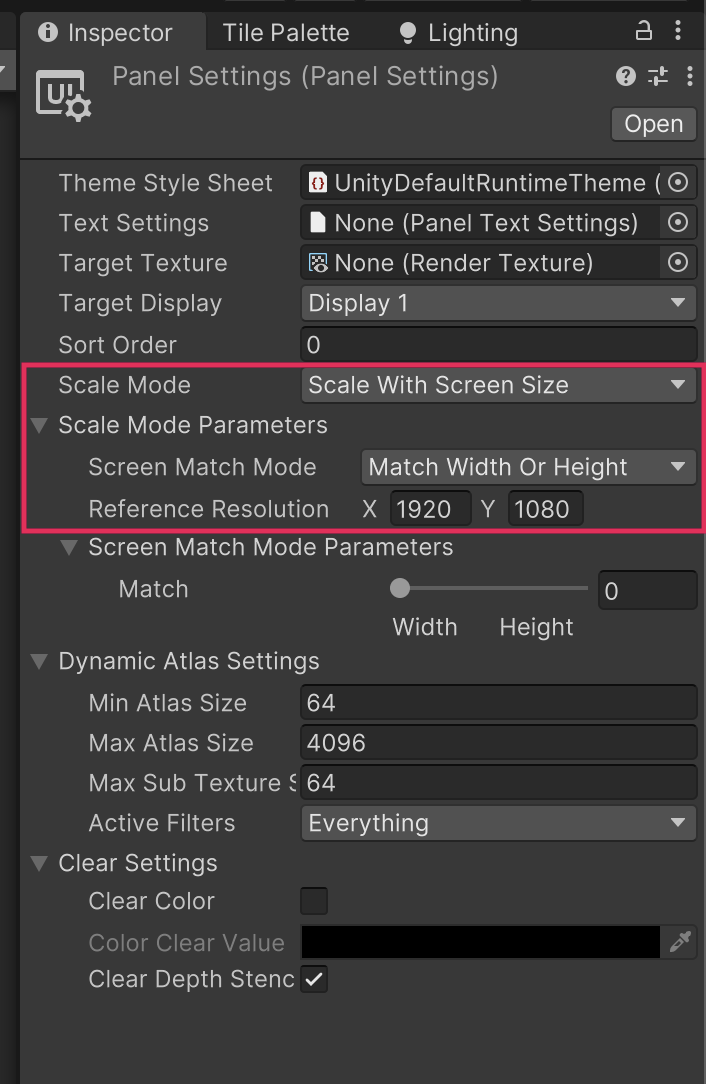This screenshot has height=1084, width=706.
Task: Open the Scale Mode dropdown
Action: click(x=498, y=385)
